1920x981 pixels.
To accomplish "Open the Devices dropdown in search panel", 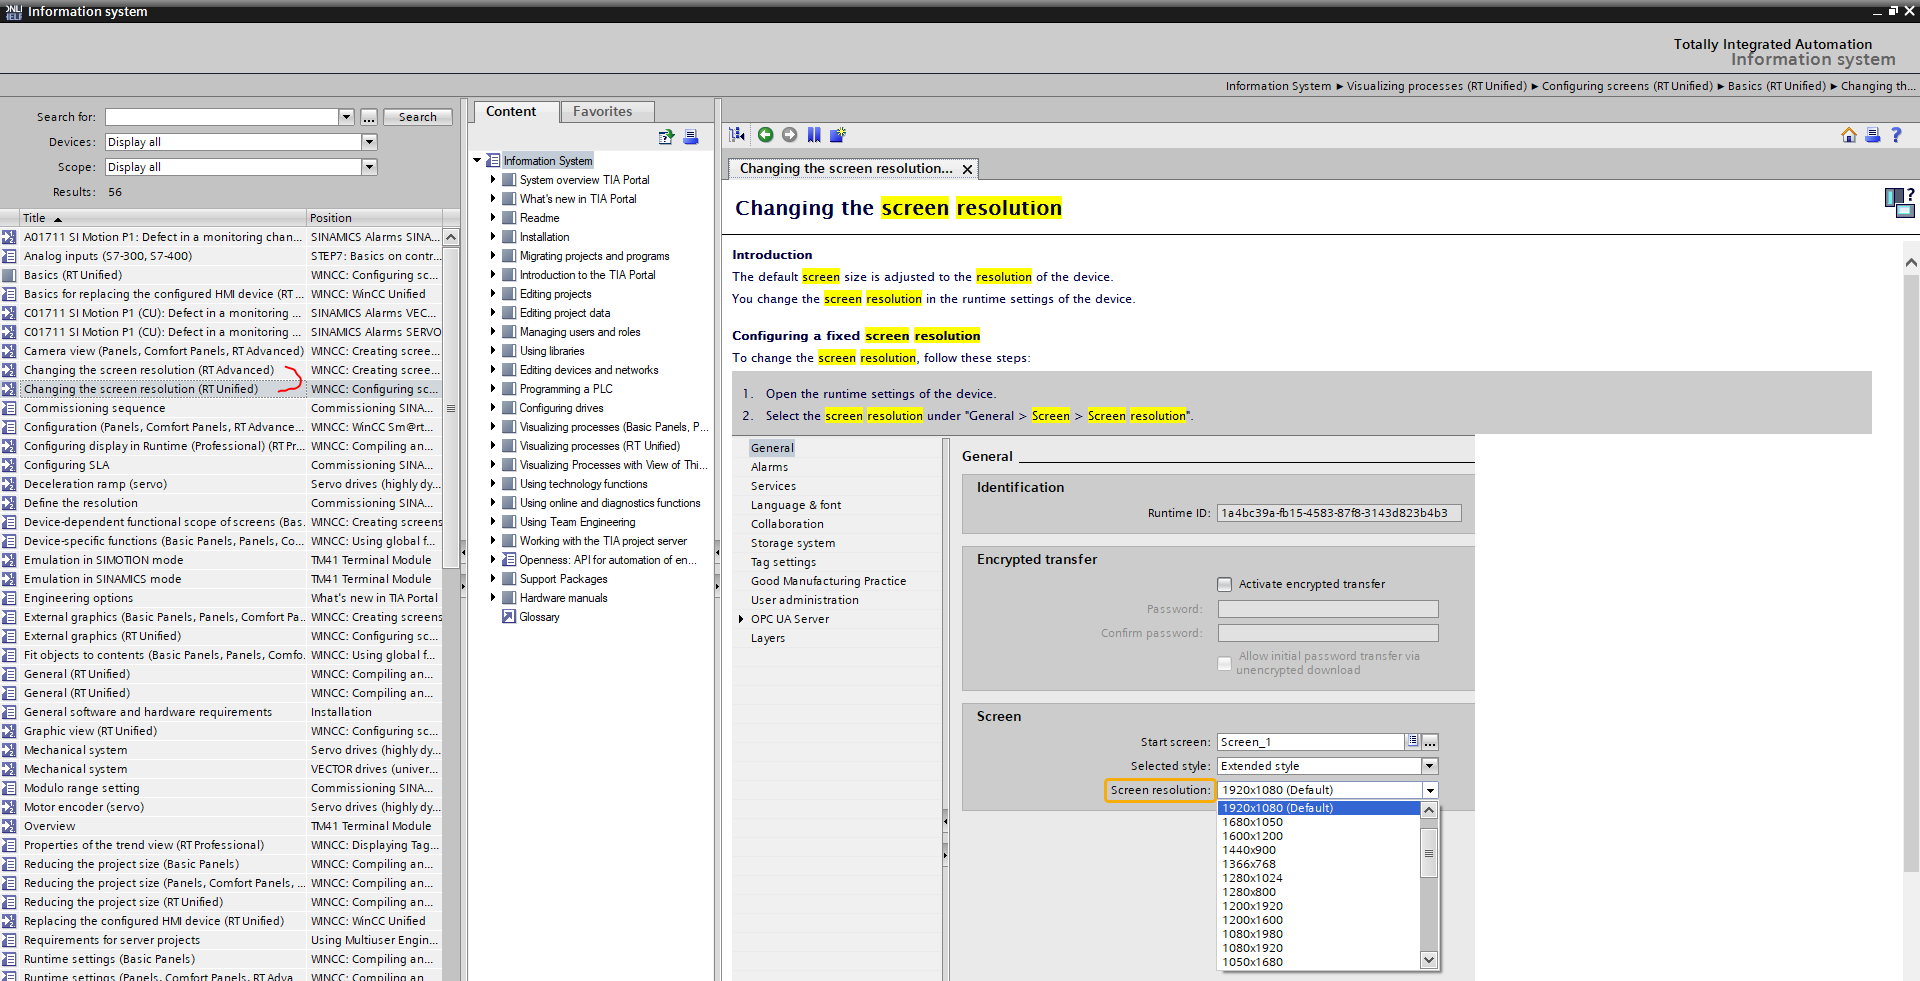I will [x=369, y=142].
